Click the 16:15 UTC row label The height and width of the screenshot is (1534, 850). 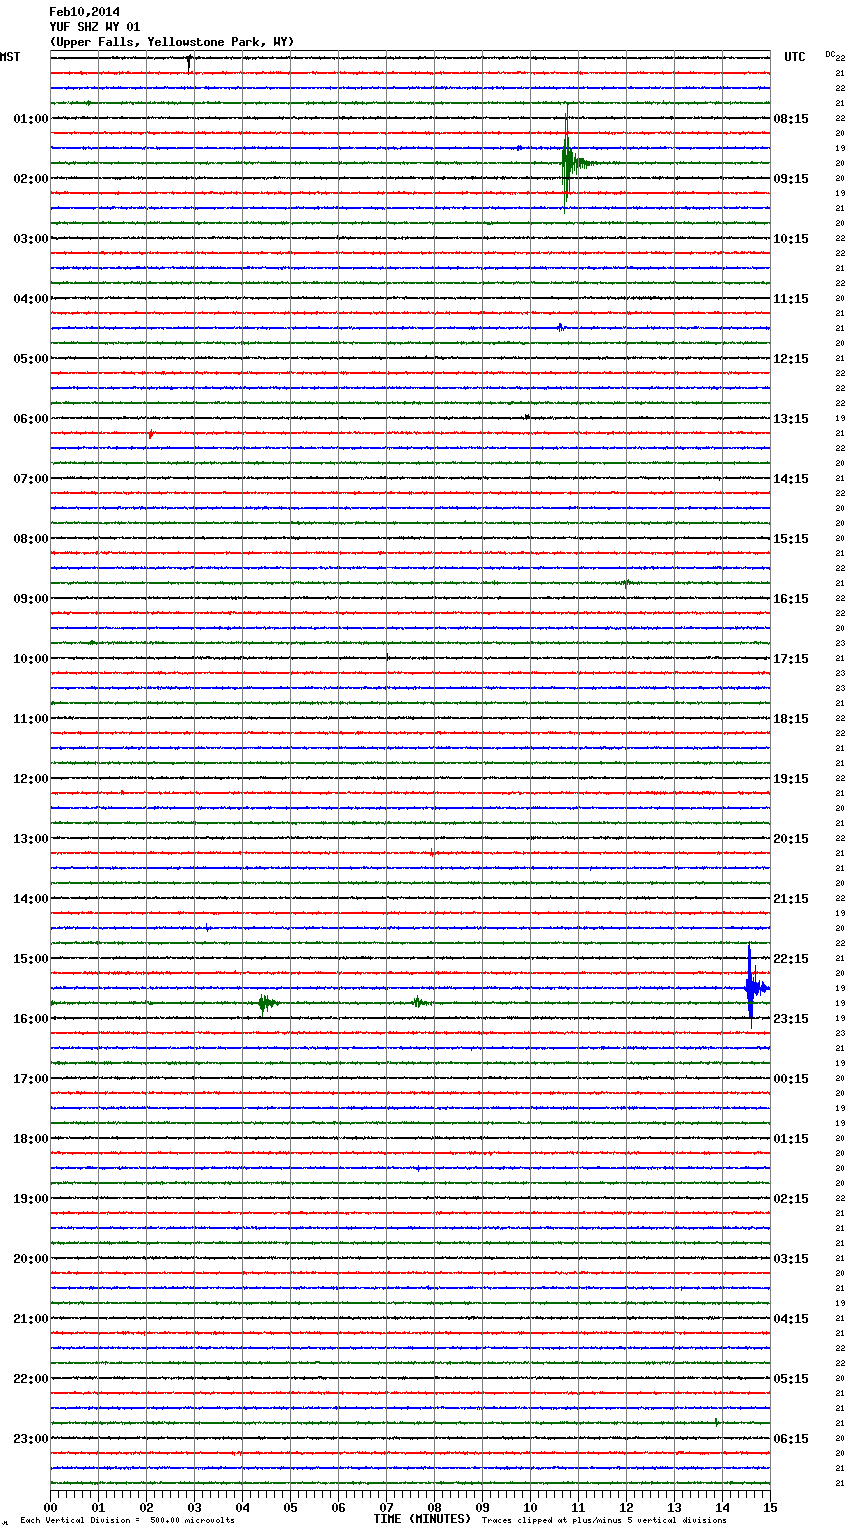tap(791, 599)
